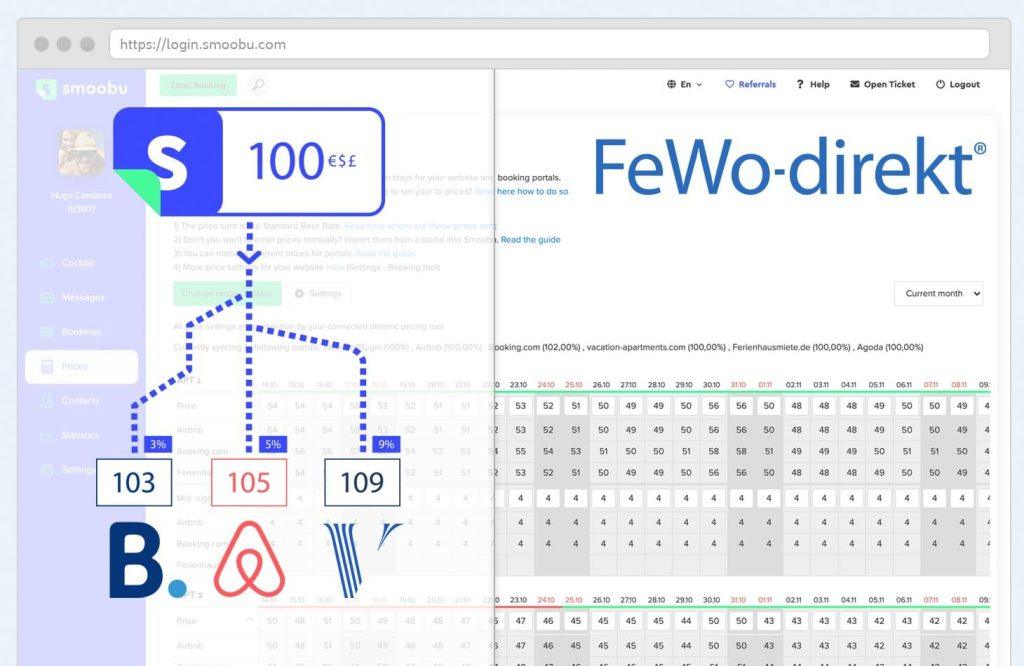Open 'Read the guide' link about importing prices
This screenshot has height=666, width=1024.
coord(530,240)
